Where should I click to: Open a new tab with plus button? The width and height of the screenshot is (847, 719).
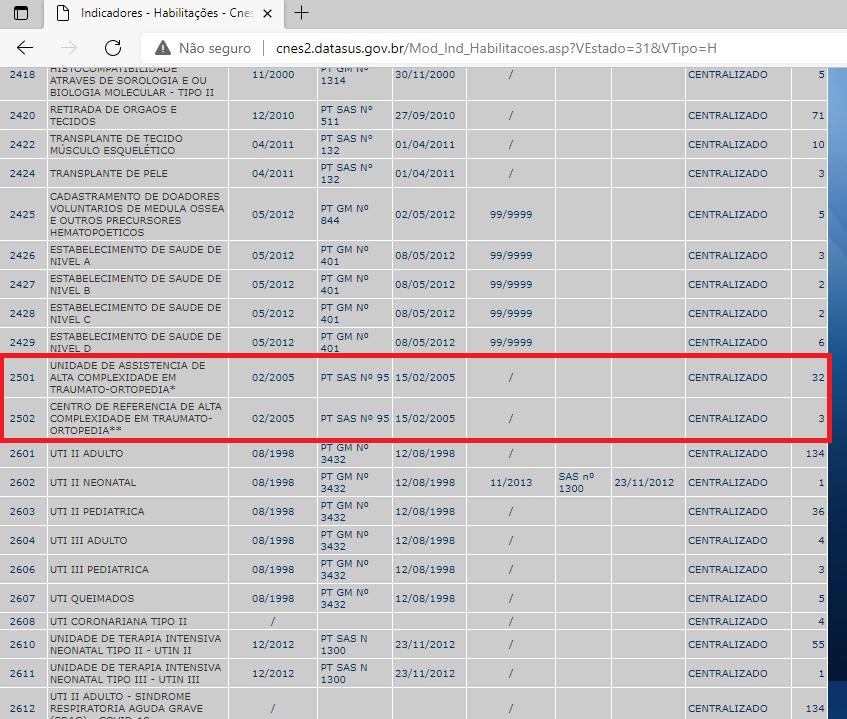tap(301, 13)
